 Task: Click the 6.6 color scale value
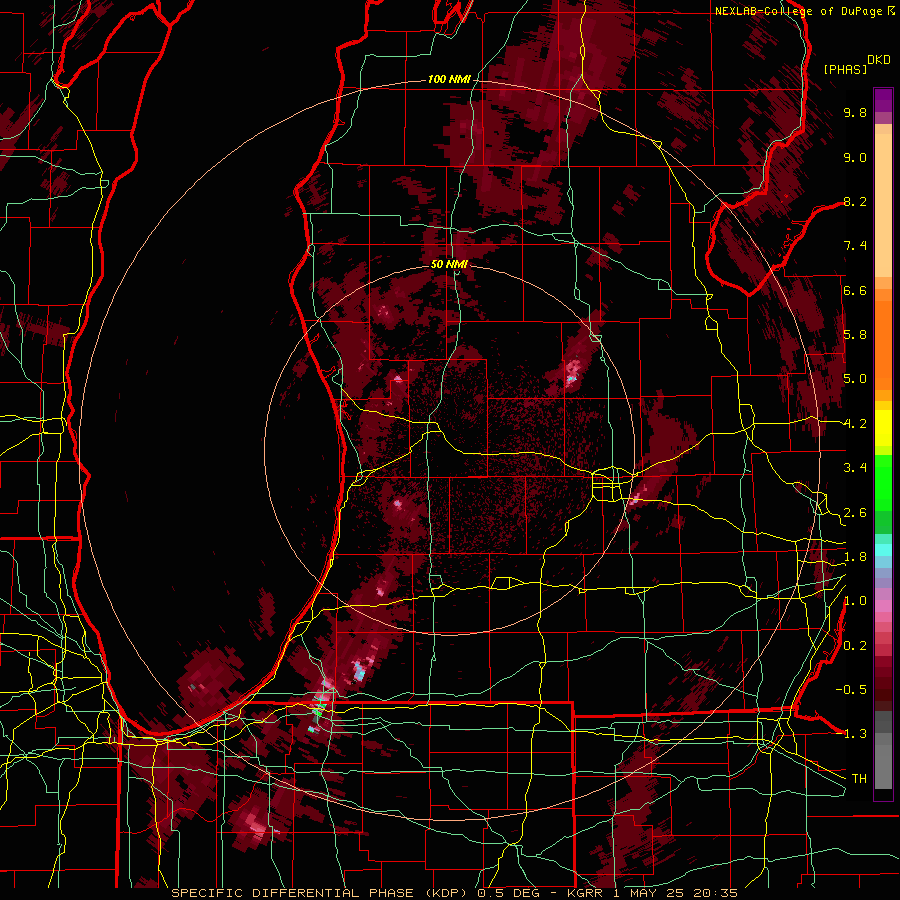click(855, 291)
